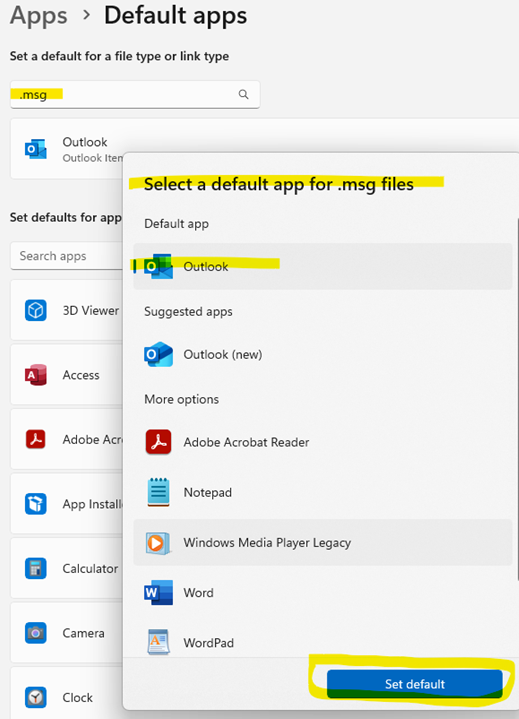Open the Outlook Item result card icon

tap(35, 149)
